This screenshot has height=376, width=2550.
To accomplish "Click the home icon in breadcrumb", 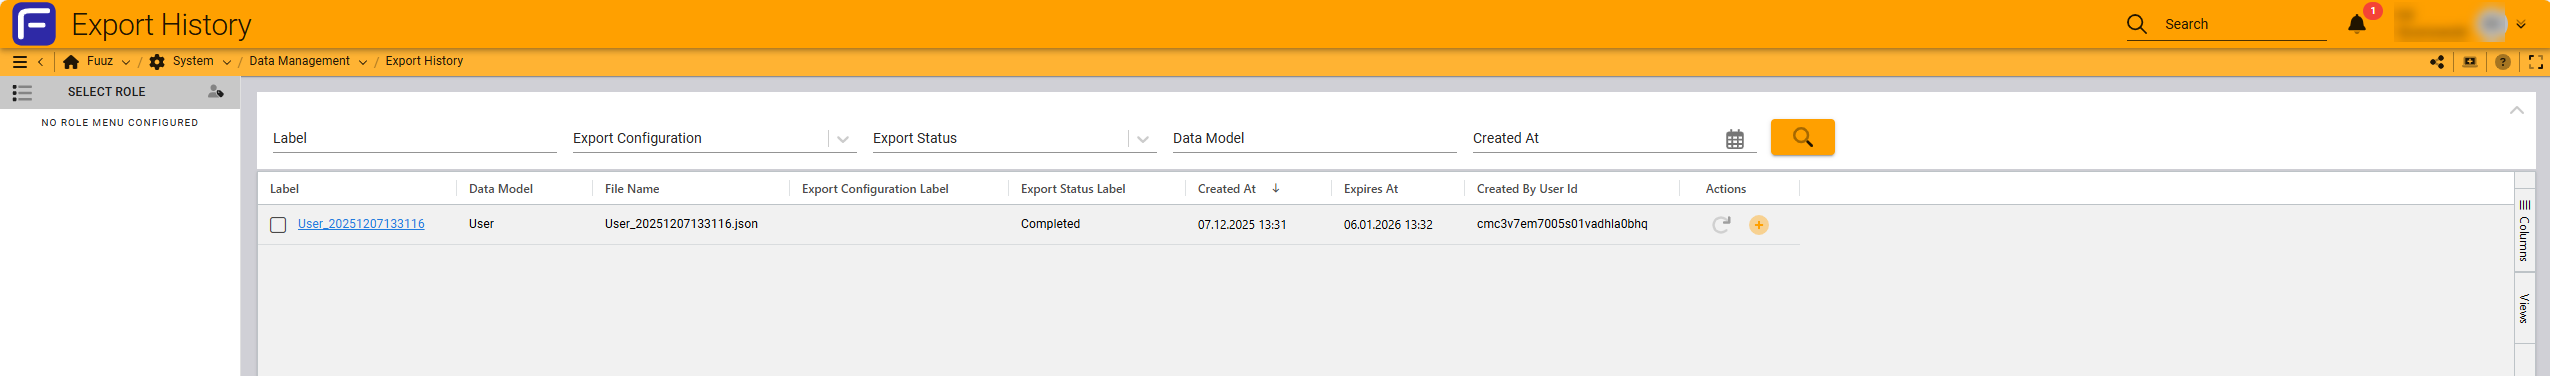I will click(71, 62).
